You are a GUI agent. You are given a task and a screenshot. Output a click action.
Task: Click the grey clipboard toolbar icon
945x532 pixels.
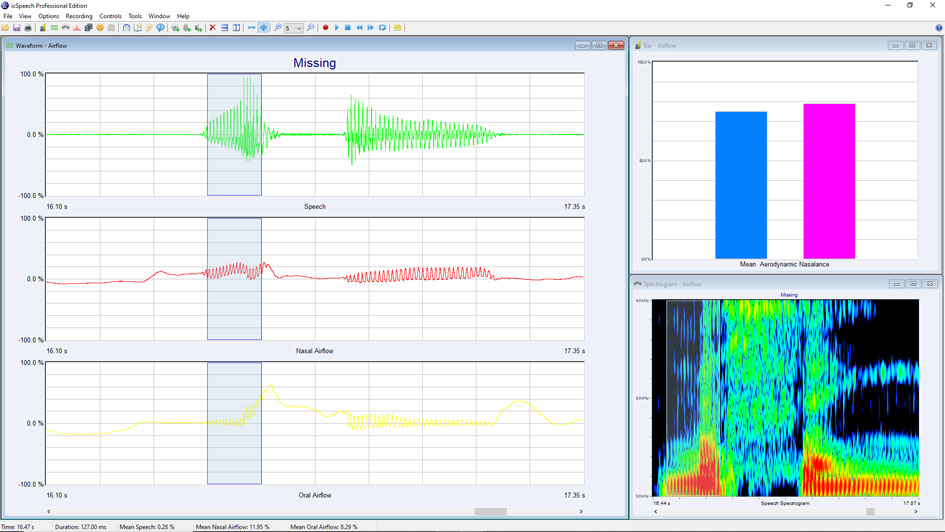(111, 28)
